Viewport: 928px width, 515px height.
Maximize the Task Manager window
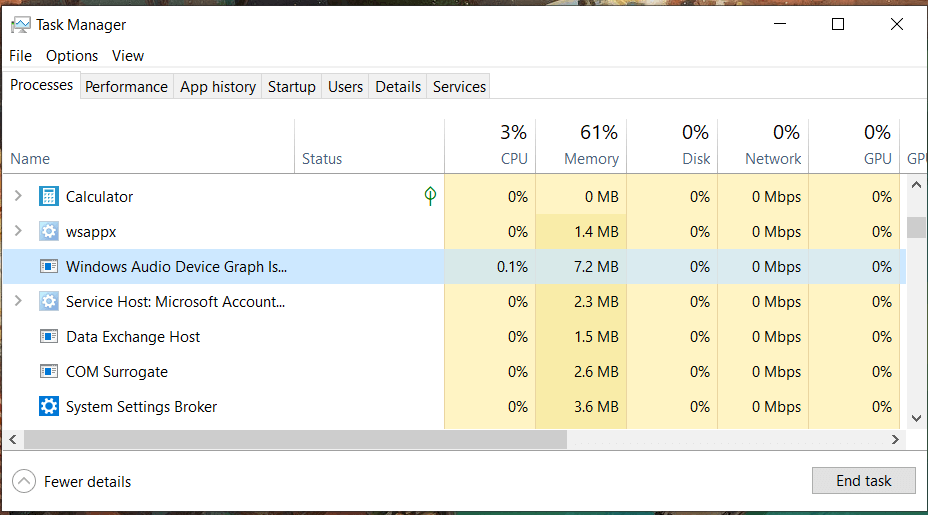(837, 24)
